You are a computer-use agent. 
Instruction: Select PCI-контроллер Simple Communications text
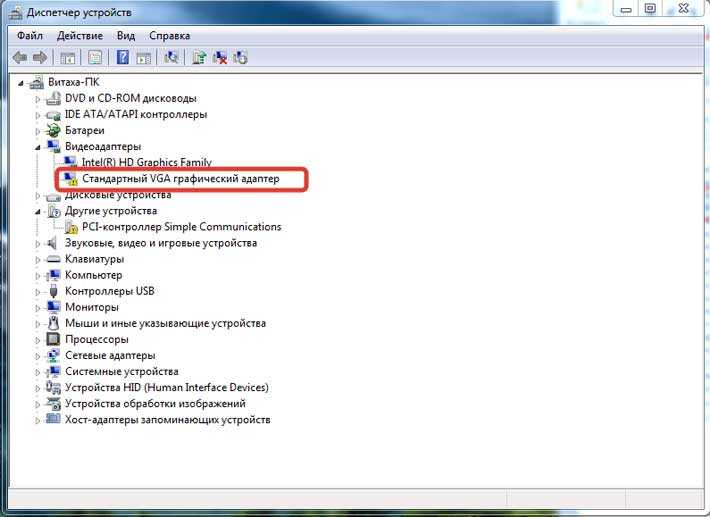coord(182,227)
